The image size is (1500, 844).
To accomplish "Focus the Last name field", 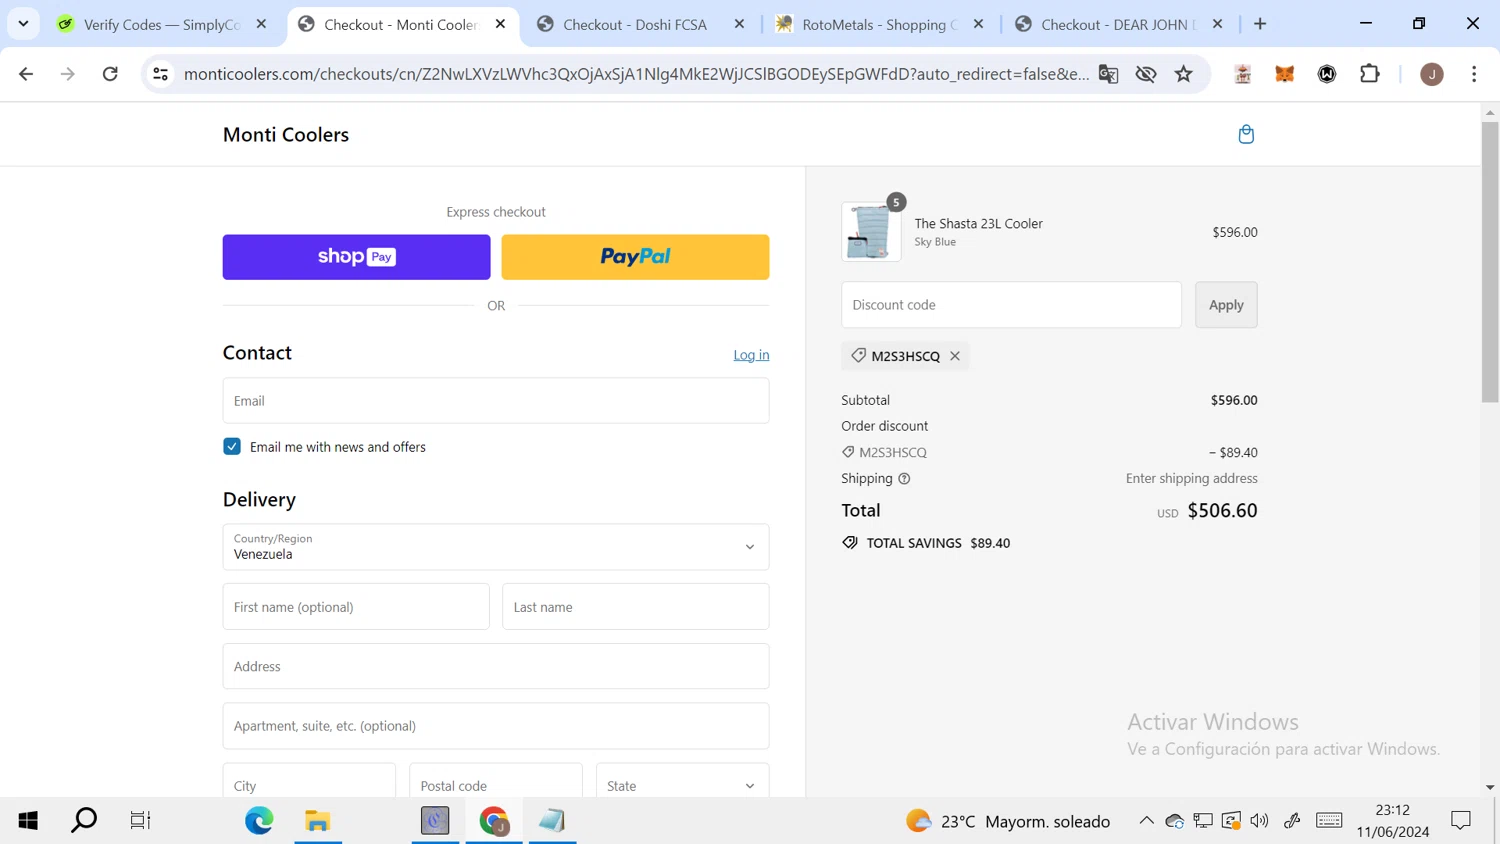I will pos(636,607).
